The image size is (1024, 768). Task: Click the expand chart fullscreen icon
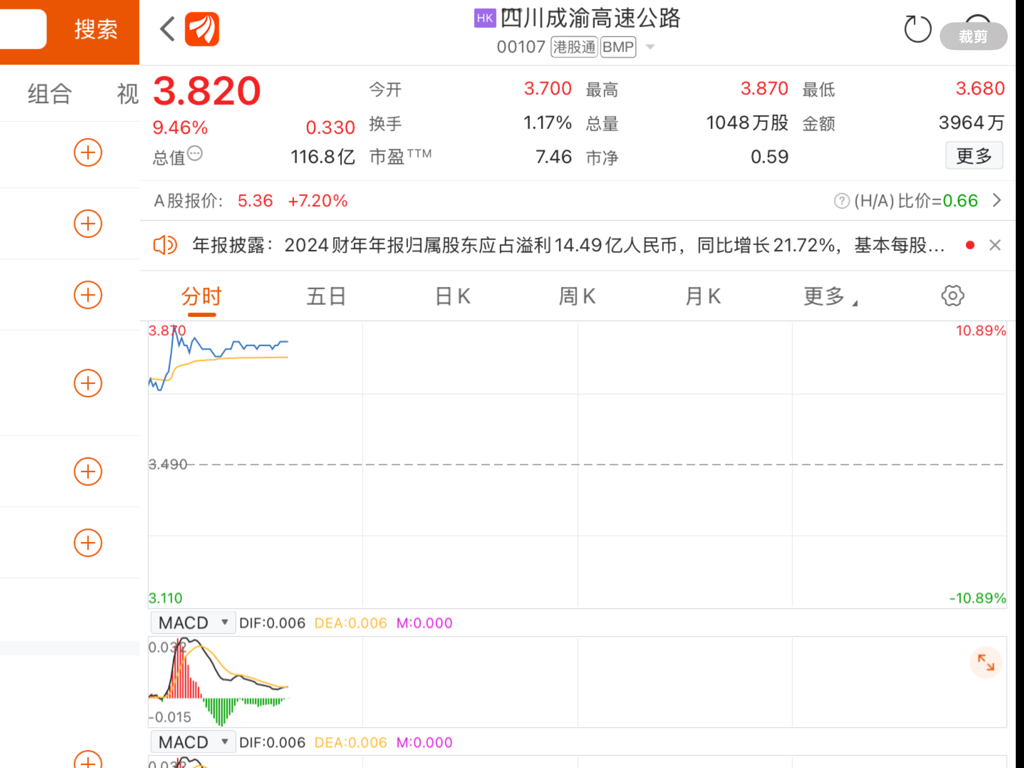point(986,662)
